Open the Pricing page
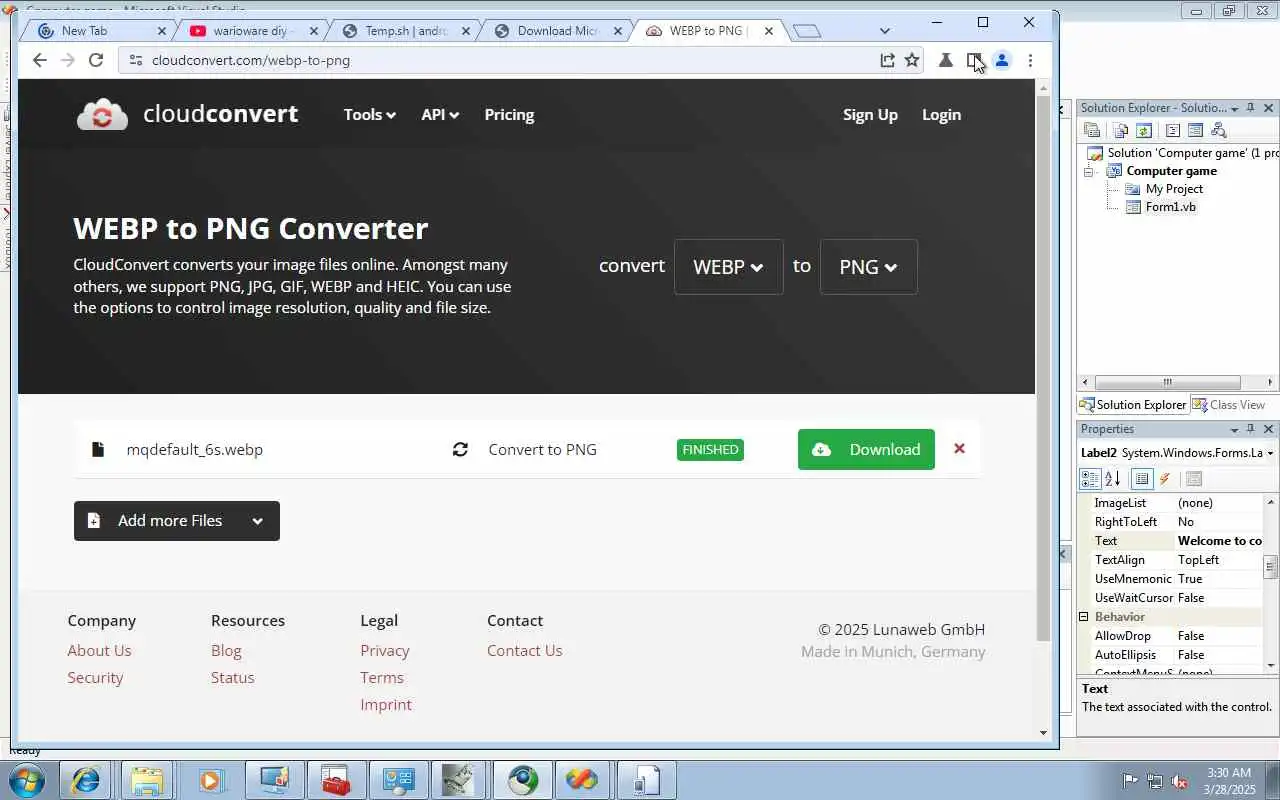The width and height of the screenshot is (1280, 800). [x=509, y=115]
